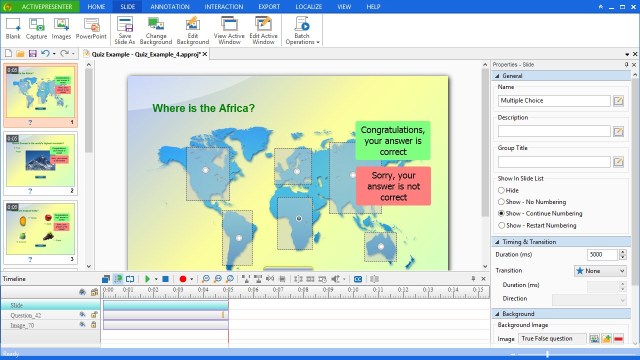Redo the last action
This screenshot has width=640, height=360.
coord(64,53)
